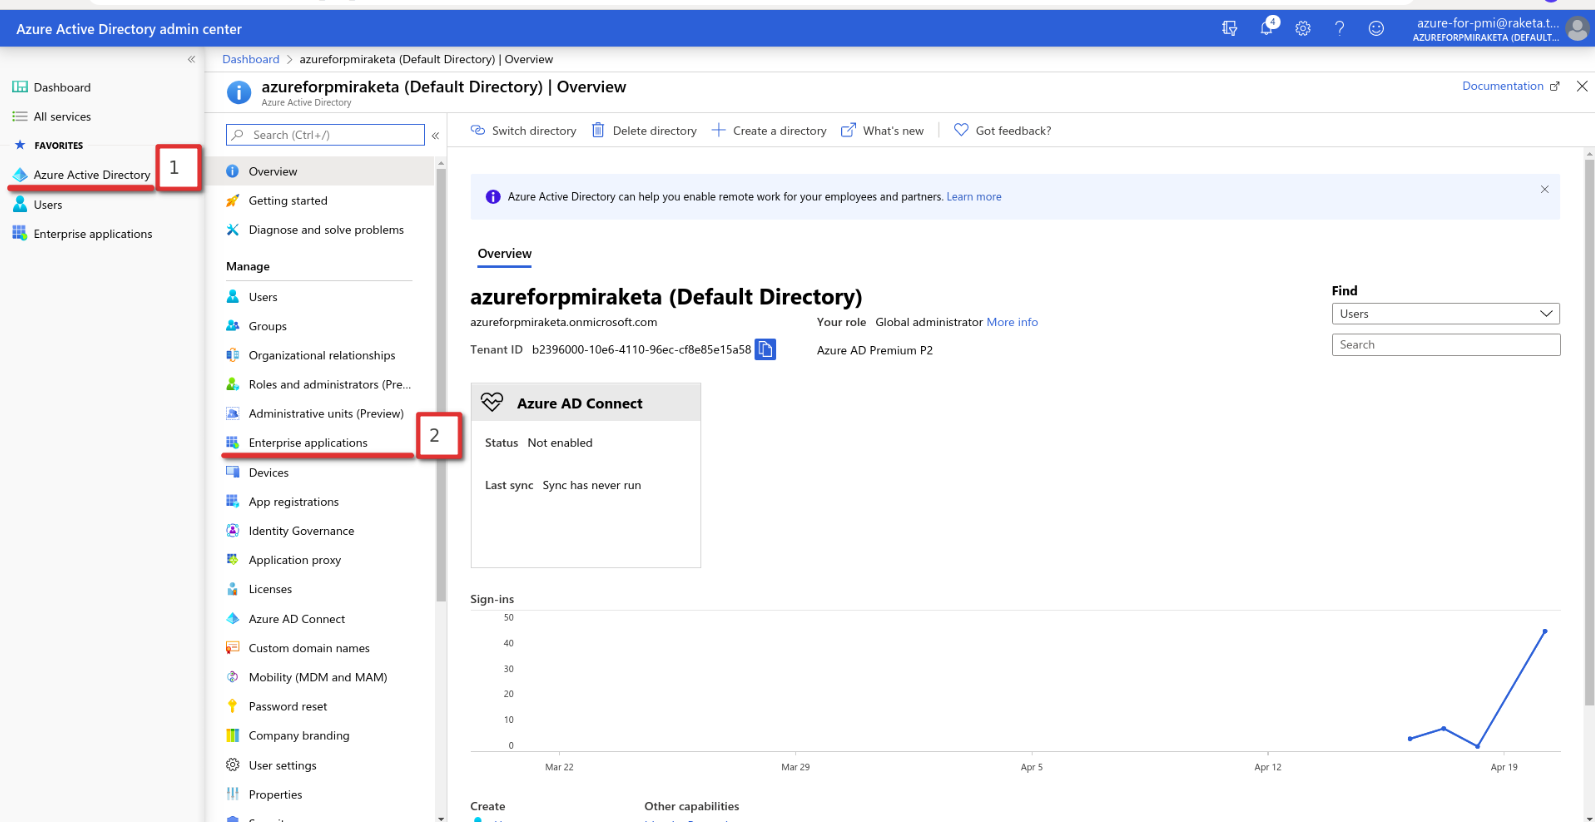Click the feedback smiley icon in header
Viewport: 1595px width, 822px height.
pyautogui.click(x=1376, y=29)
